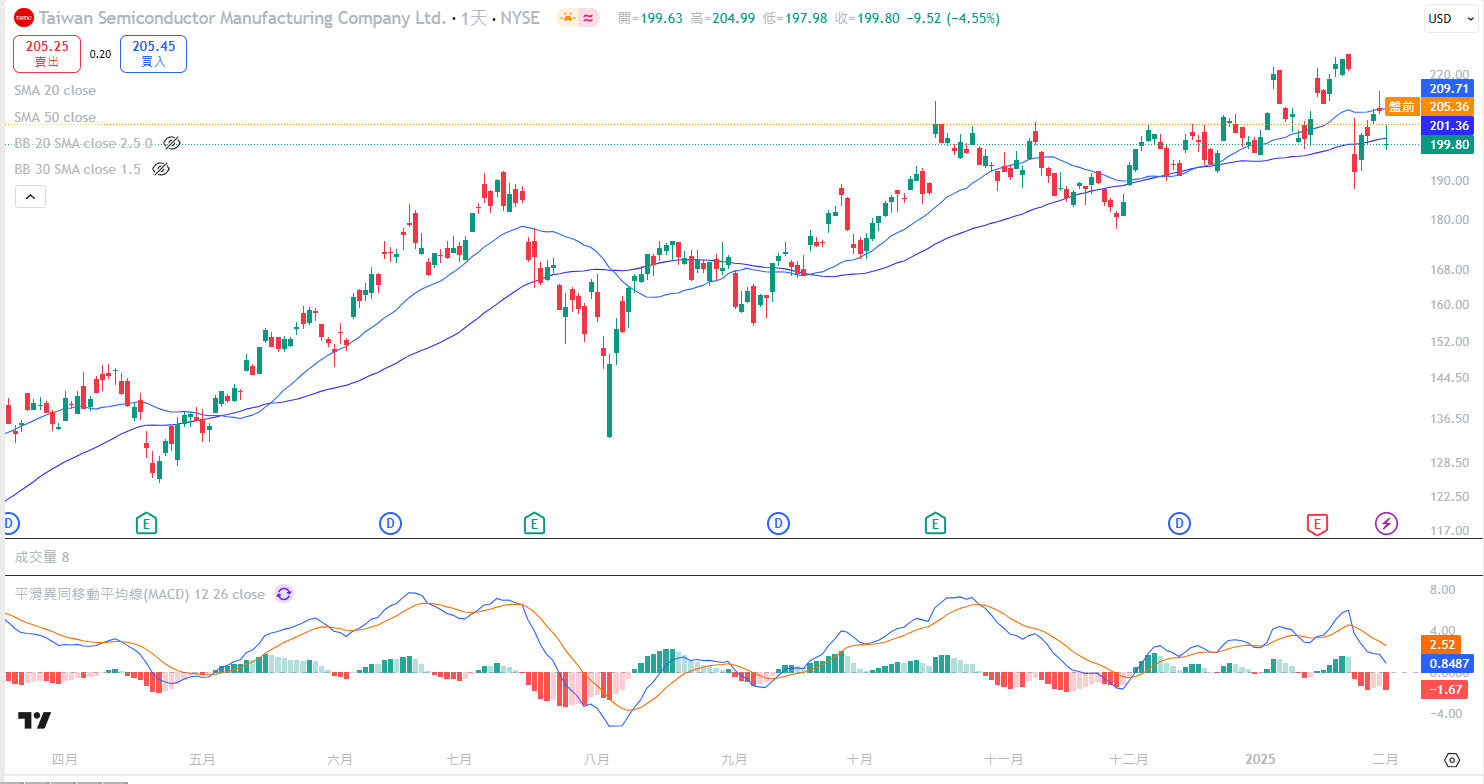The height and width of the screenshot is (784, 1484).
Task: Click the 八月 time axis label
Action: 597,760
